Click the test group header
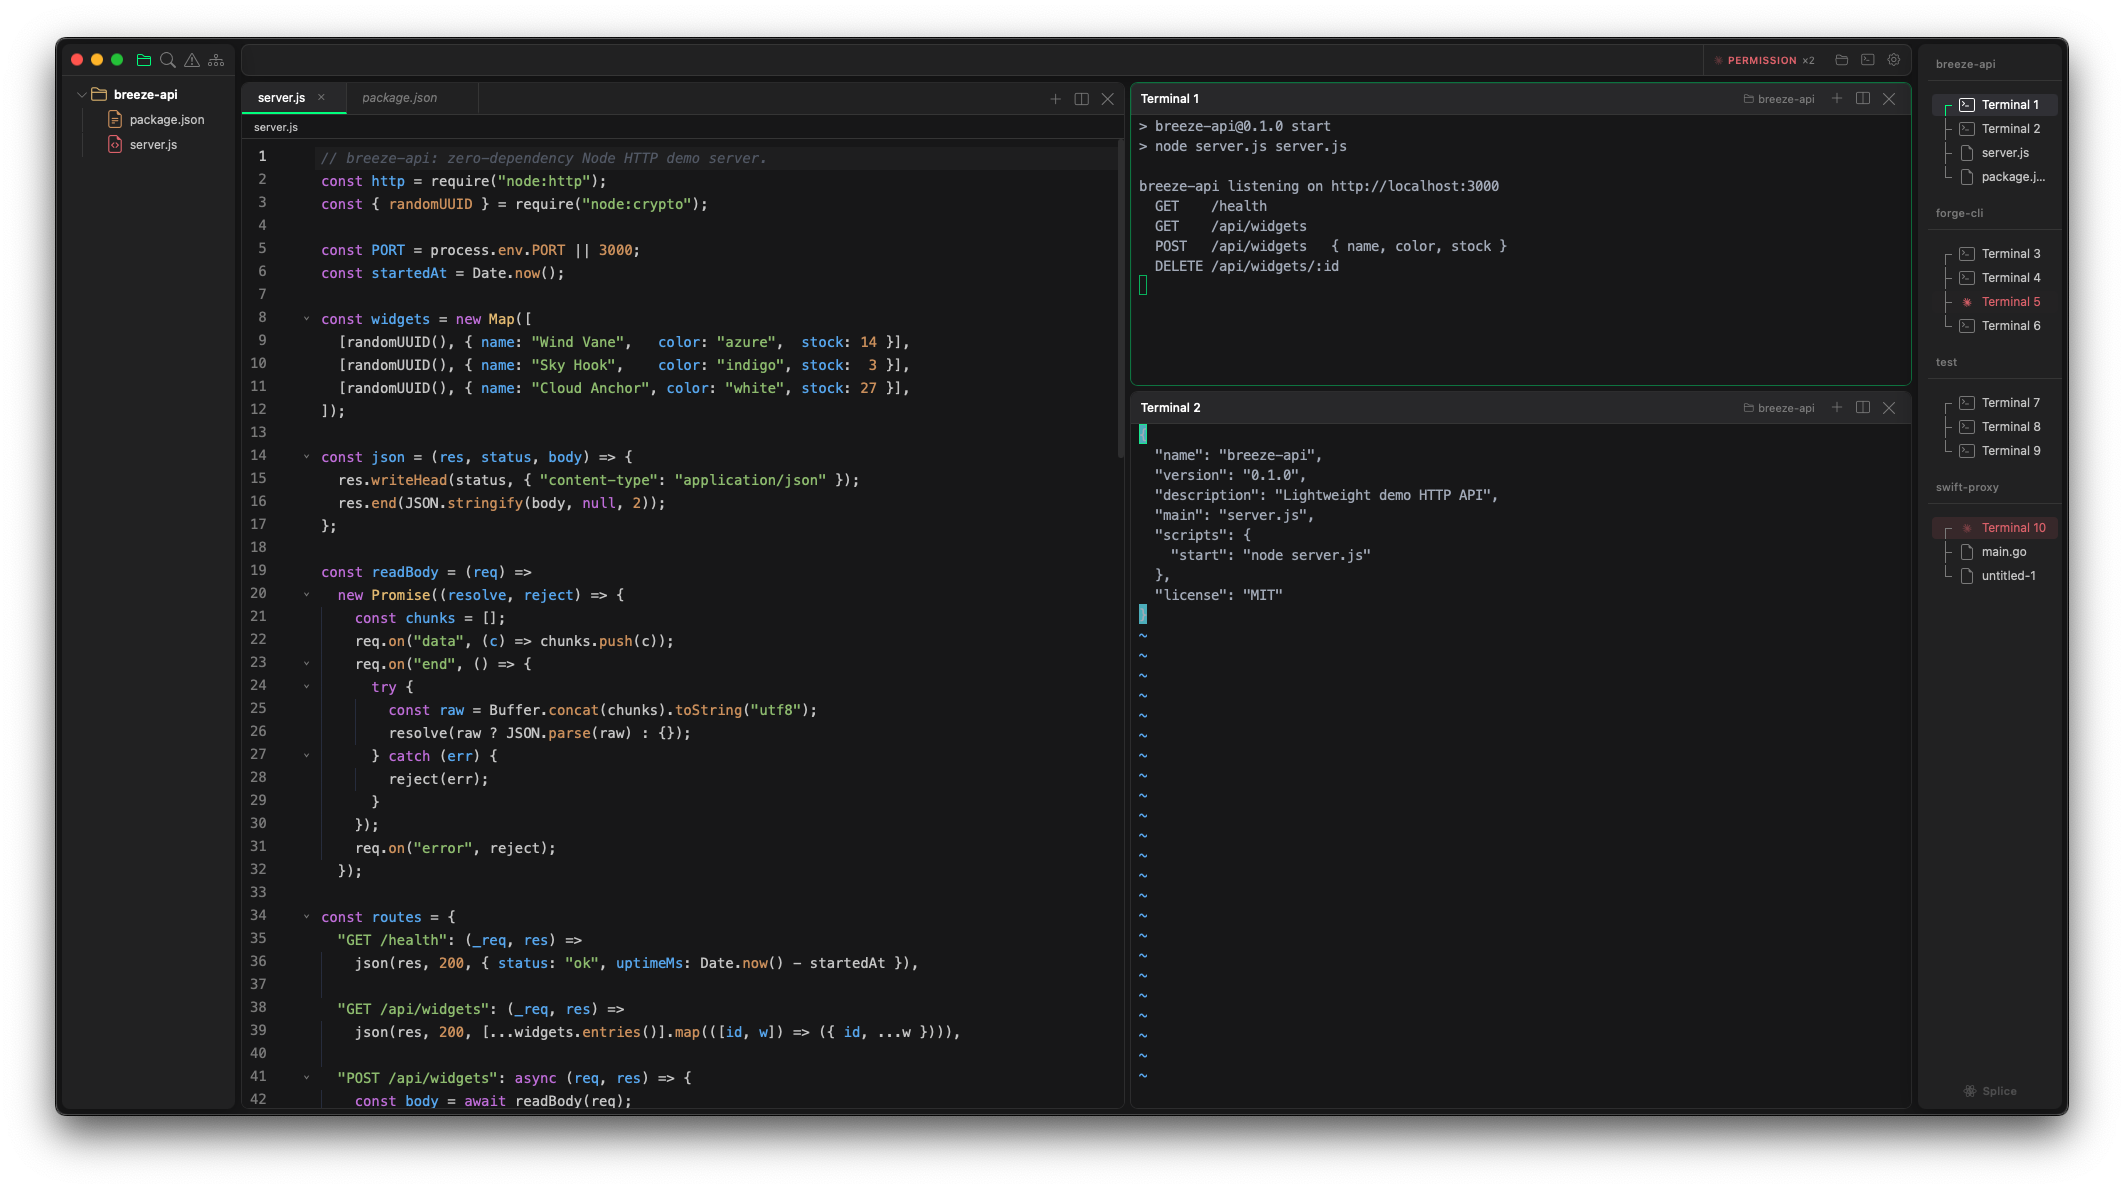Image resolution: width=2124 pixels, height=1189 pixels. coord(1946,363)
